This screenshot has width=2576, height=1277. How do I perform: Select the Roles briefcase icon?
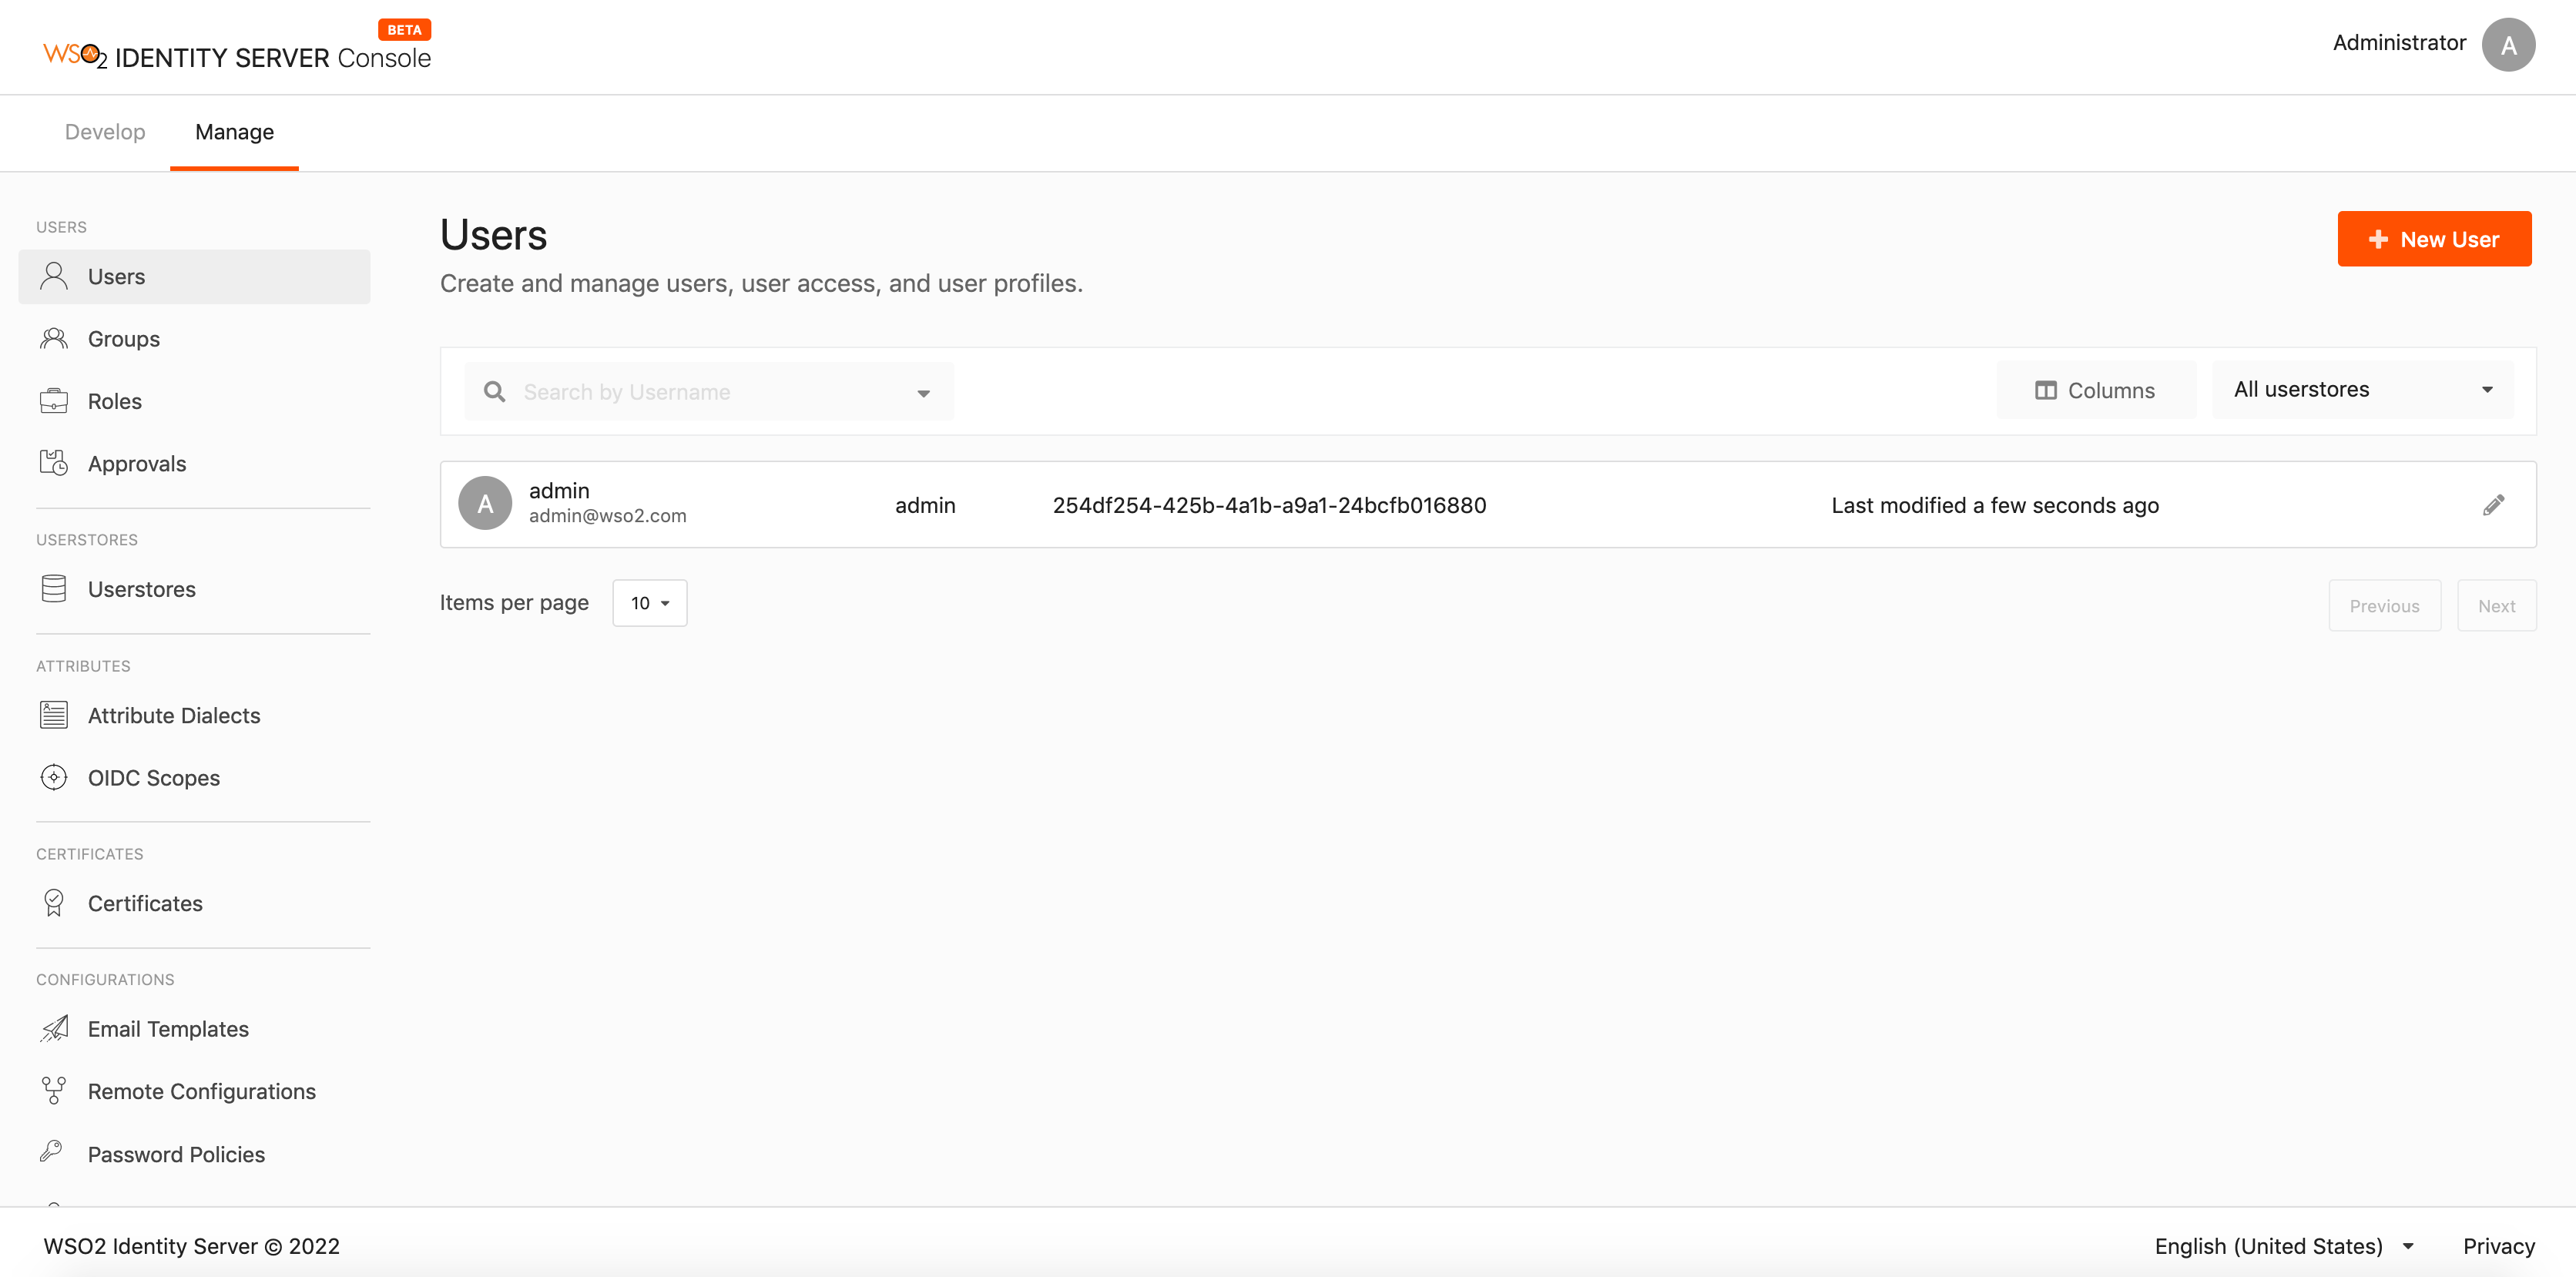point(54,400)
